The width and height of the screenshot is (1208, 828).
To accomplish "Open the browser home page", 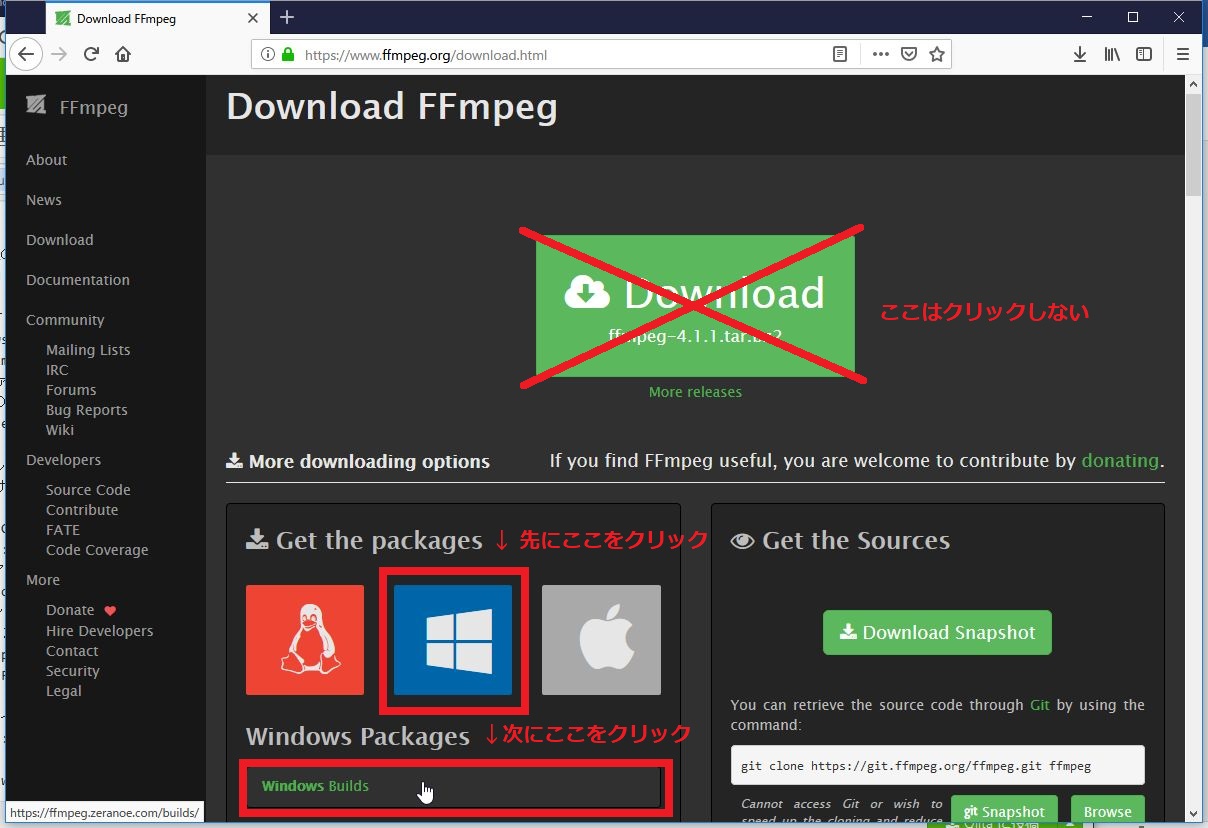I will 122,54.
